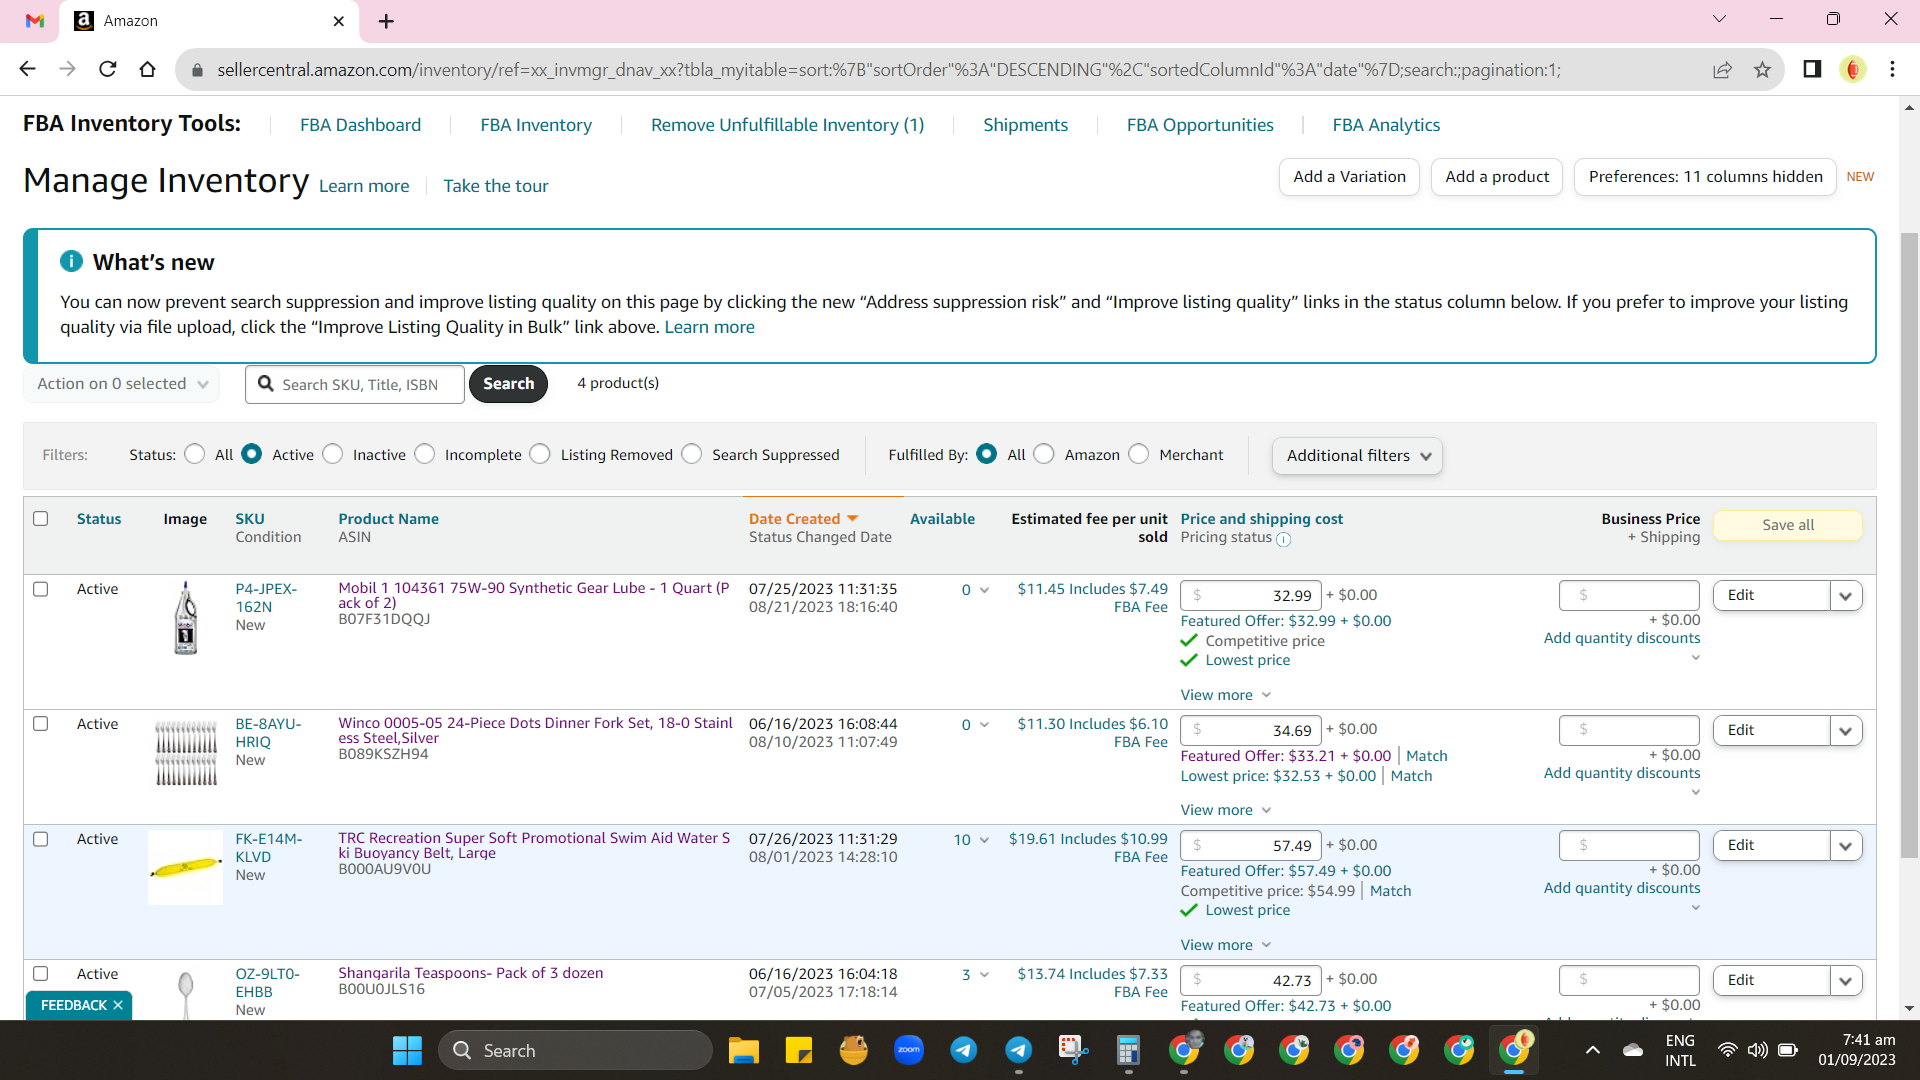
Task: Open the Chrome menu (three dots)
Action: click(1892, 69)
